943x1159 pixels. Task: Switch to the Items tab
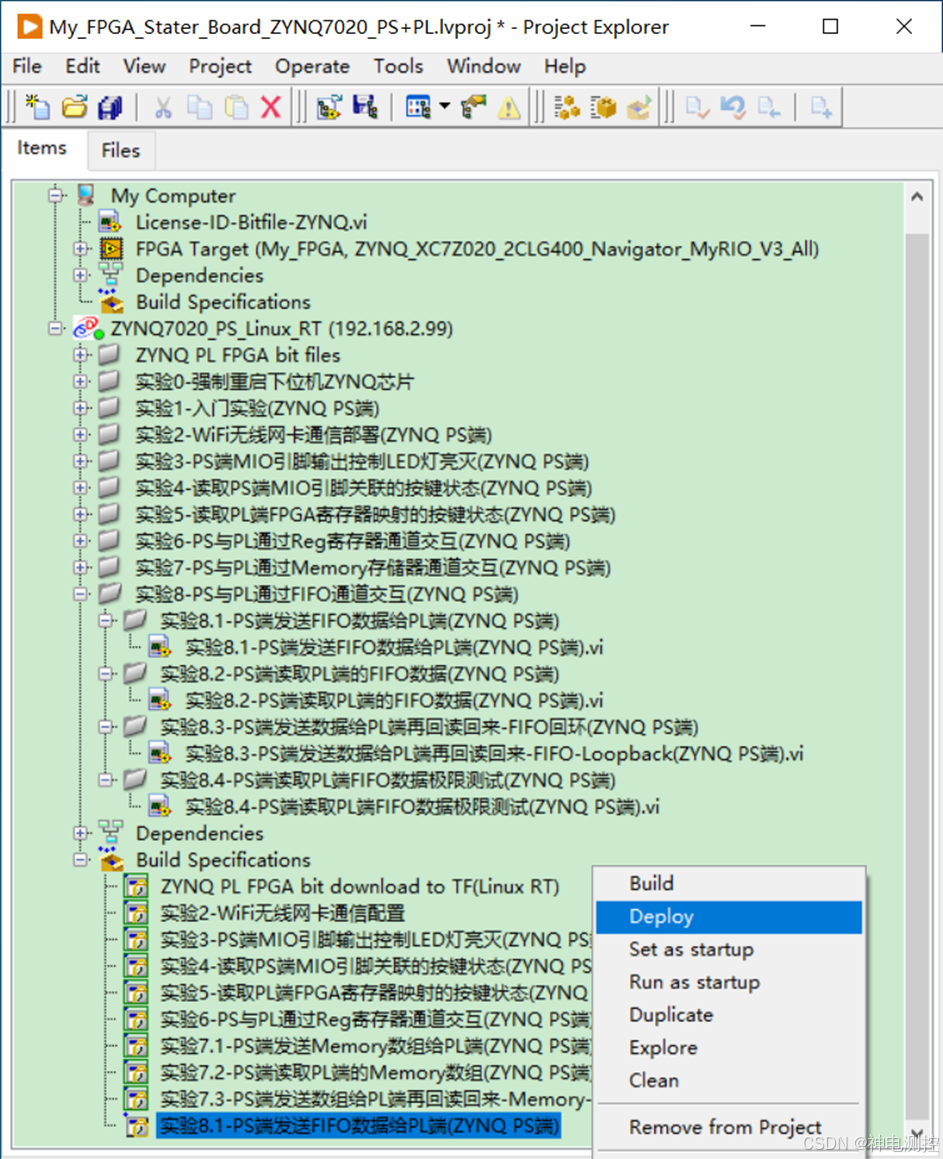tap(42, 148)
